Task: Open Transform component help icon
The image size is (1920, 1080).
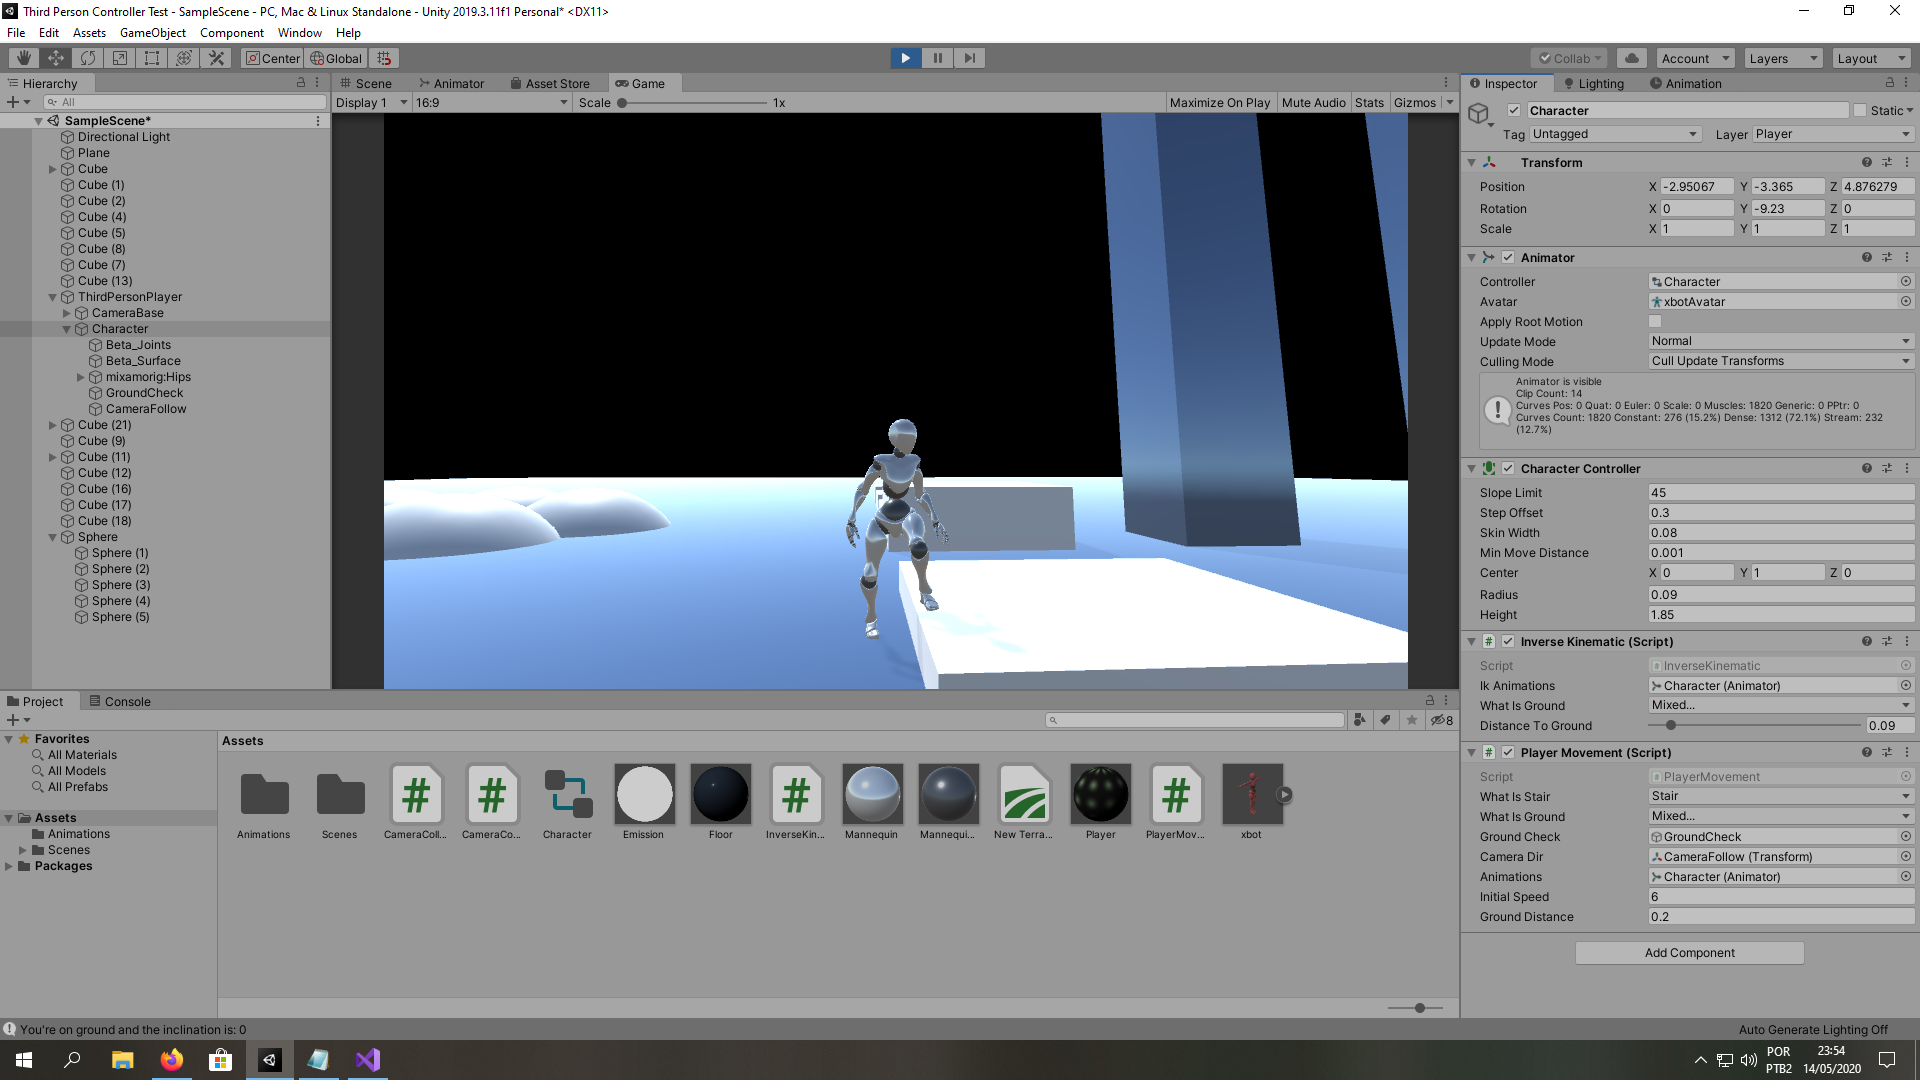Action: click(1866, 162)
